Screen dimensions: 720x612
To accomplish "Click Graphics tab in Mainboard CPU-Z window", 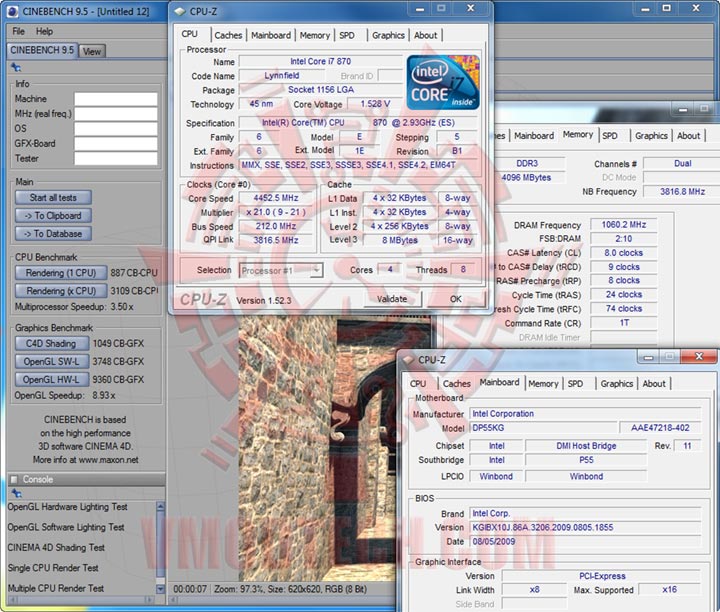I will click(x=617, y=384).
